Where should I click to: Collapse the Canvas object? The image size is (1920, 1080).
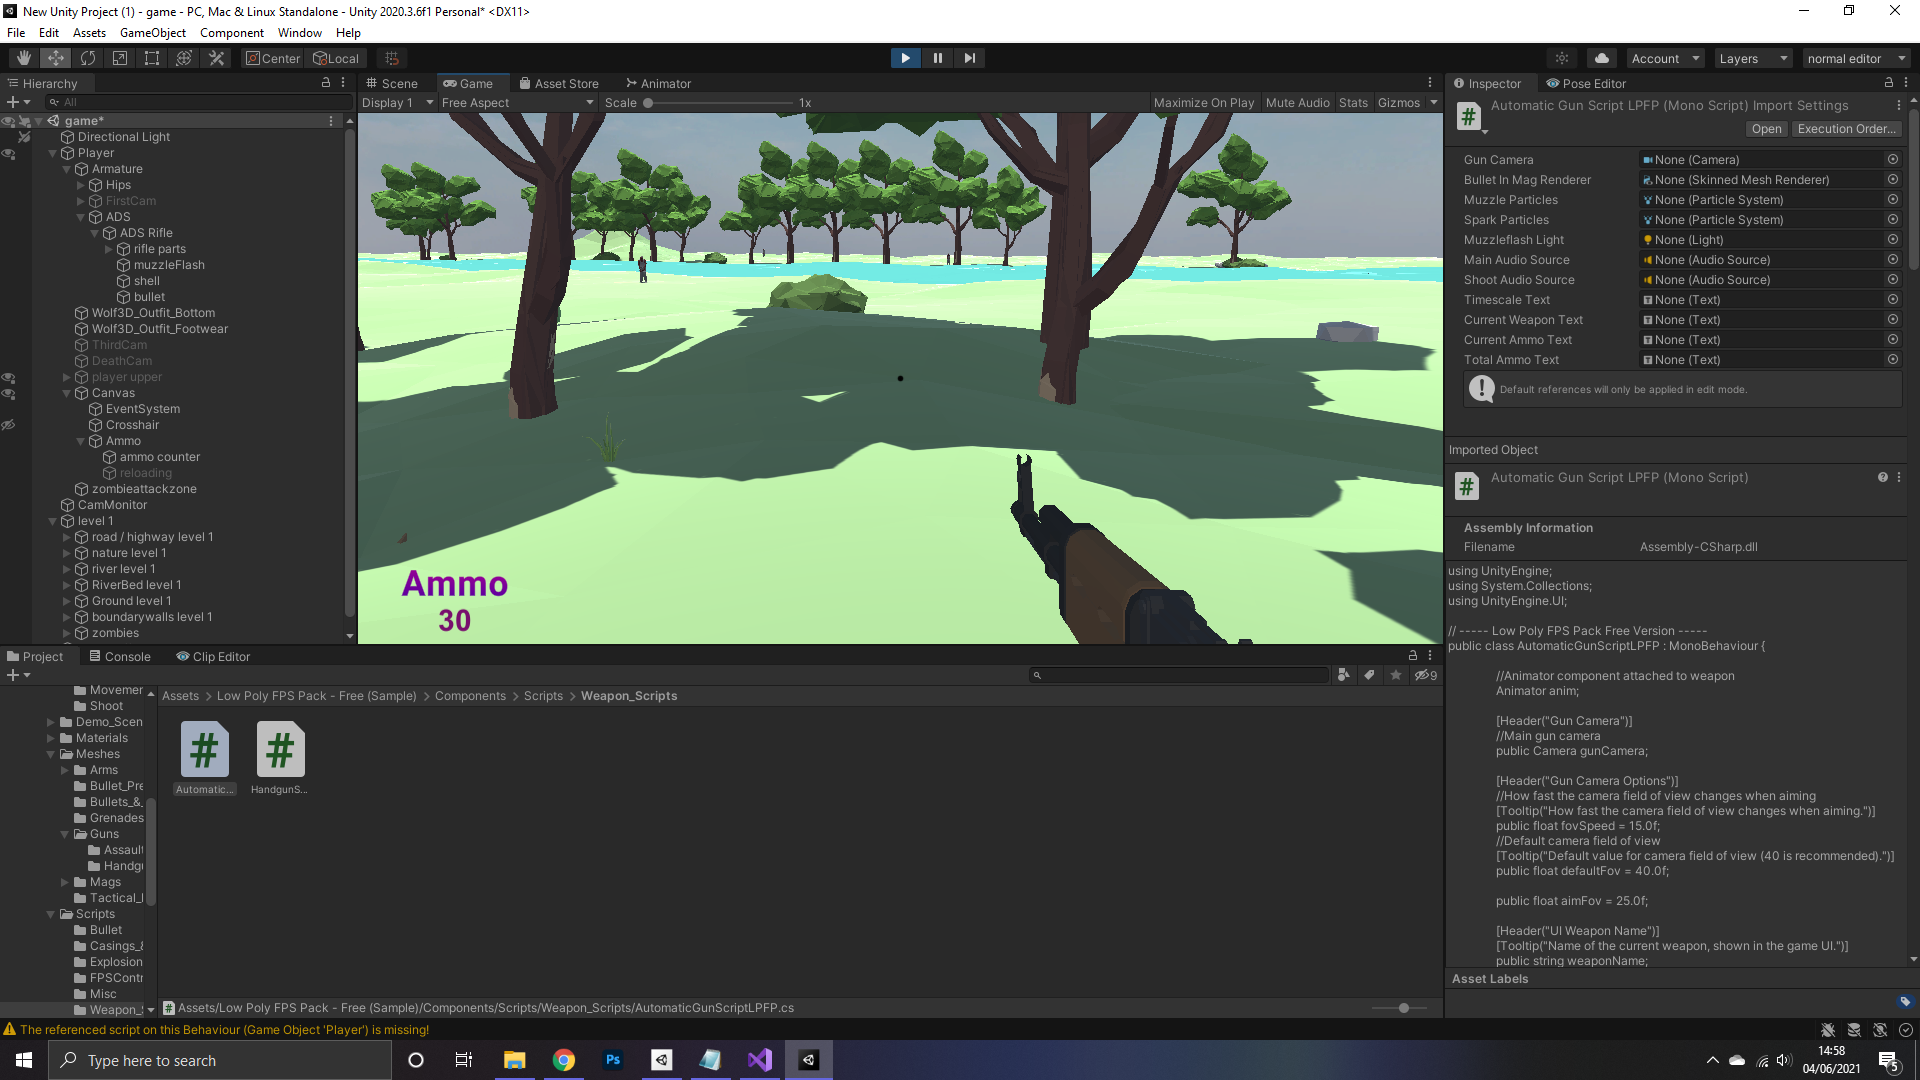[x=67, y=393]
